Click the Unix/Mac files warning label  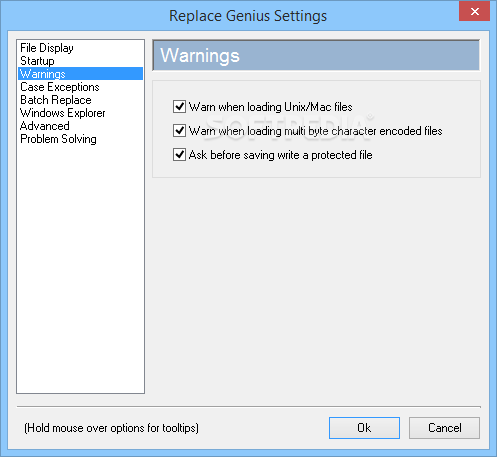click(270, 107)
